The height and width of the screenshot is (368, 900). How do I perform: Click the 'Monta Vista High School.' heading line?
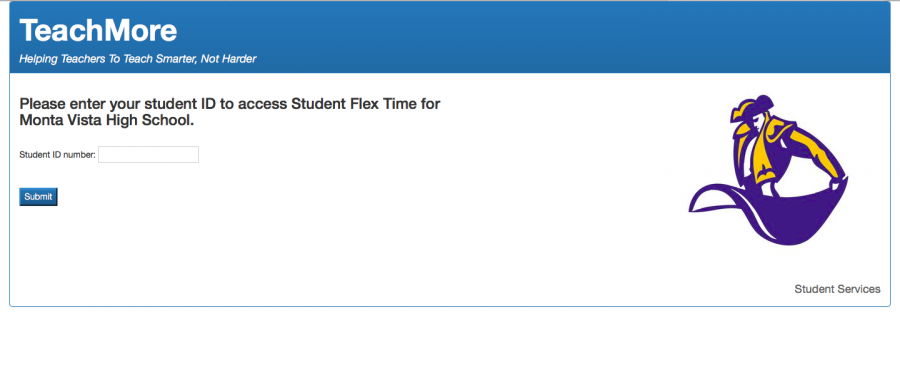[x=107, y=121]
